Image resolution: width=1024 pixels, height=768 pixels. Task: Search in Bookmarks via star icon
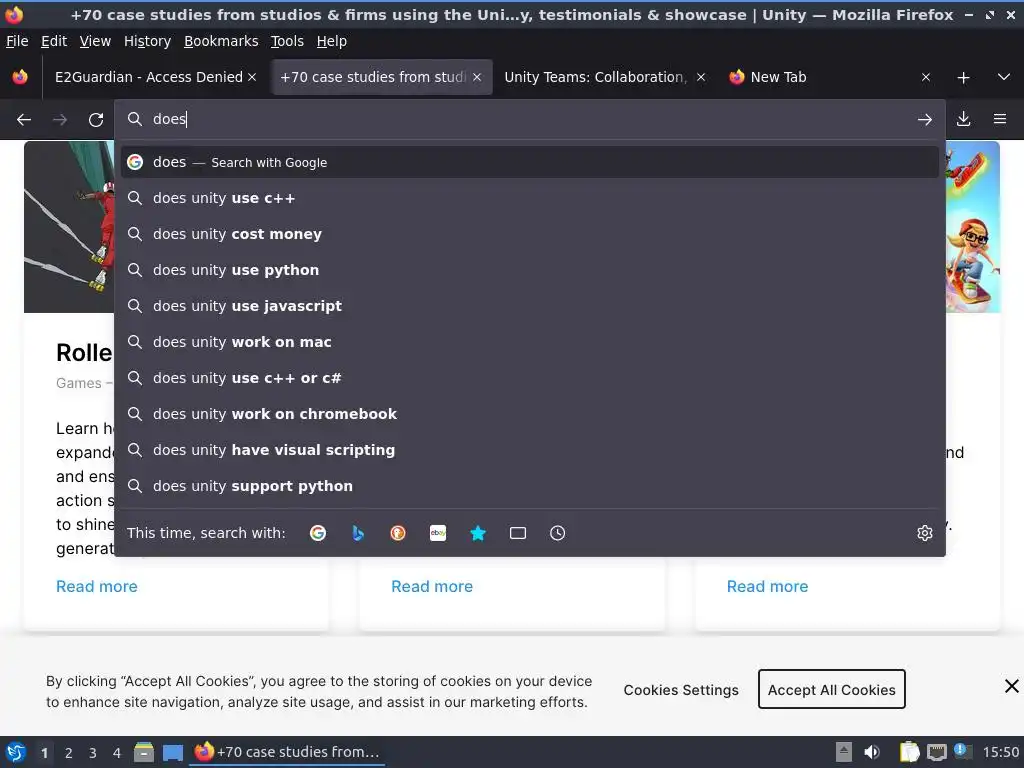(x=478, y=533)
